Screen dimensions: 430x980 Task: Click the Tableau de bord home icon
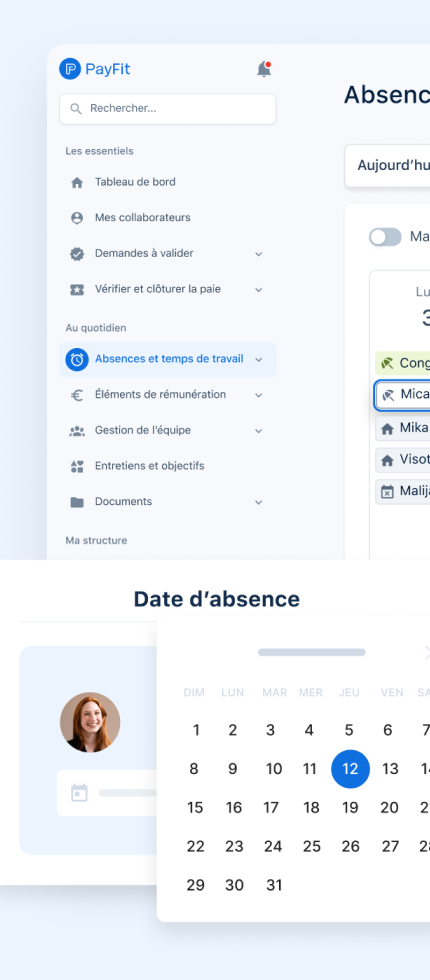[77, 182]
